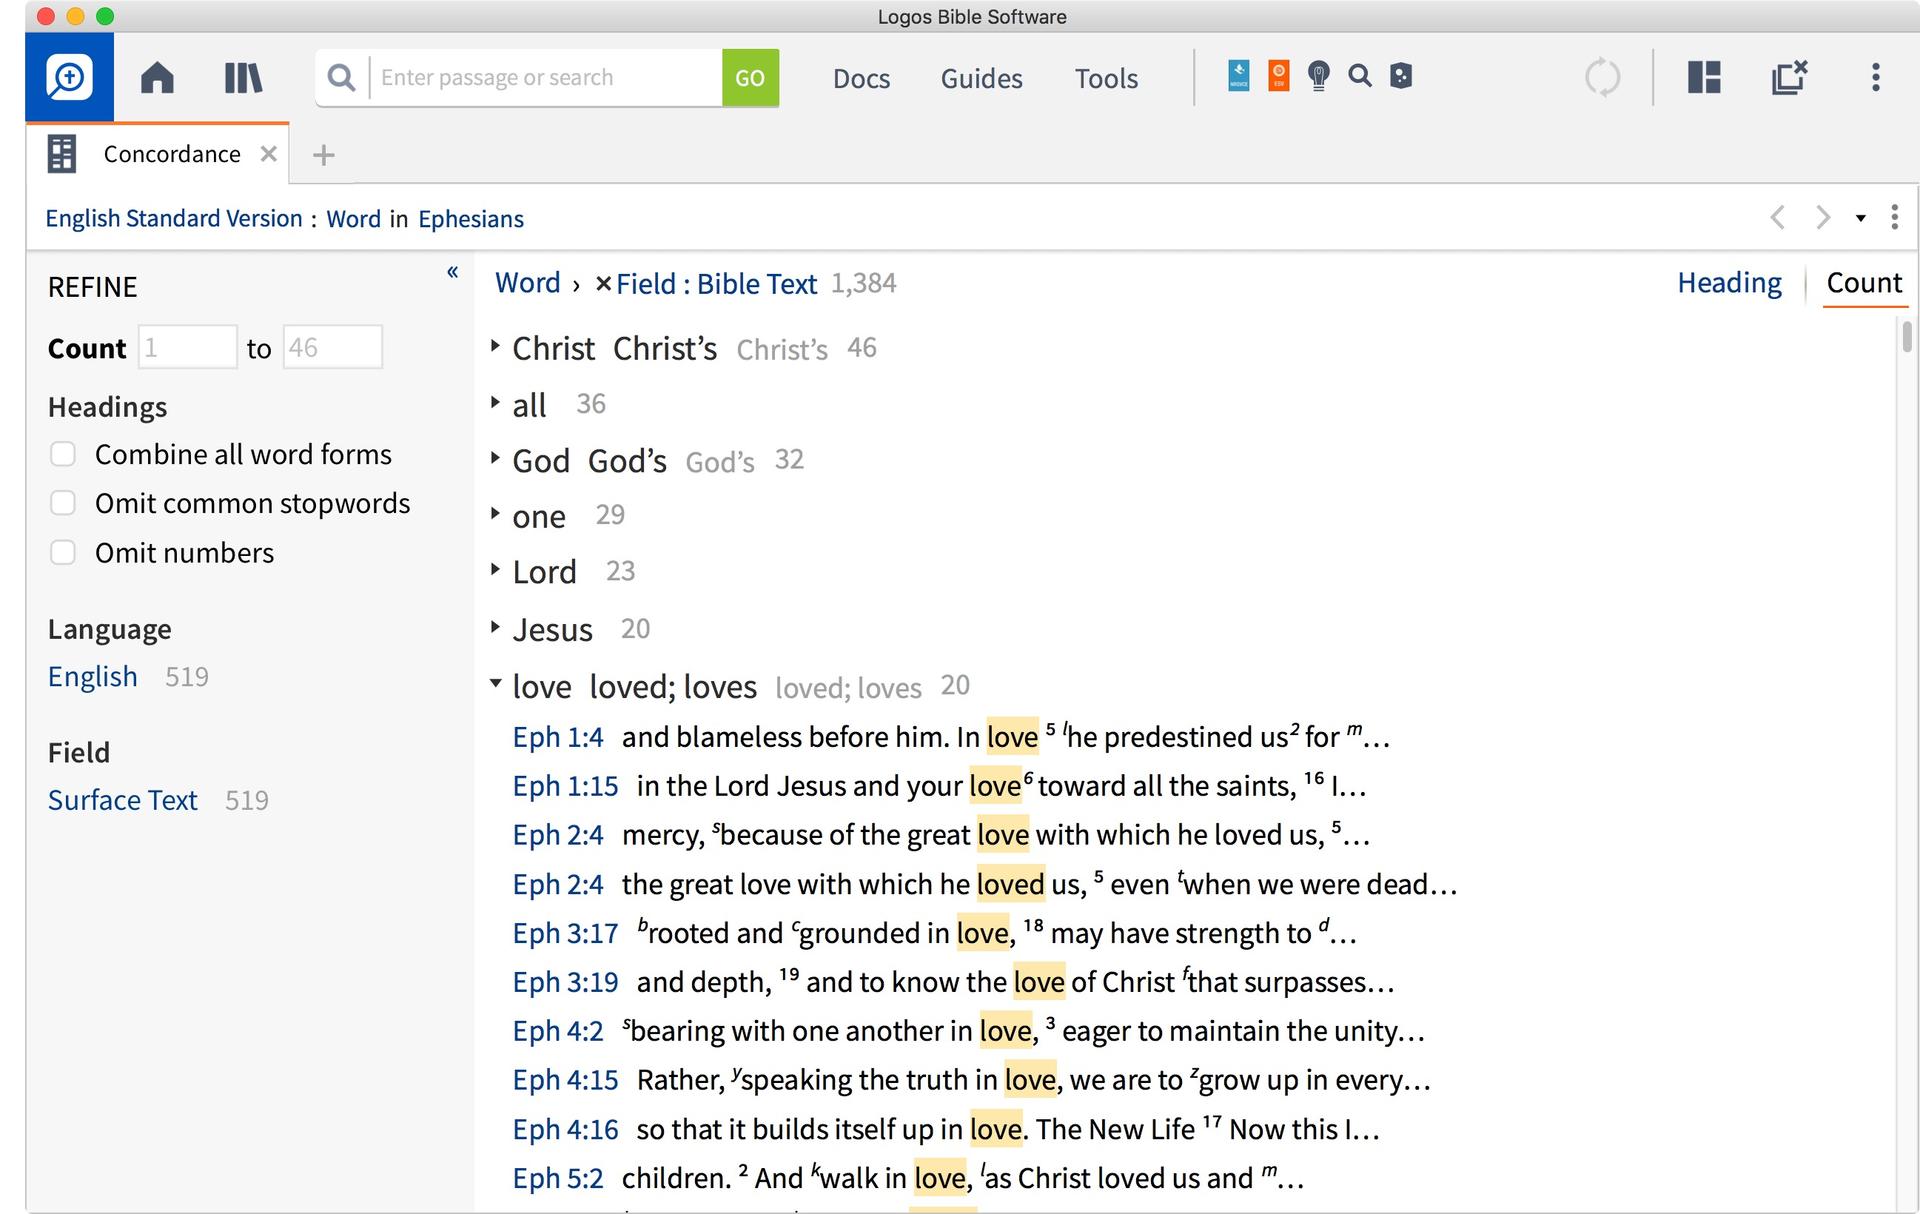
Task: Click the green GO button
Action: (x=750, y=78)
